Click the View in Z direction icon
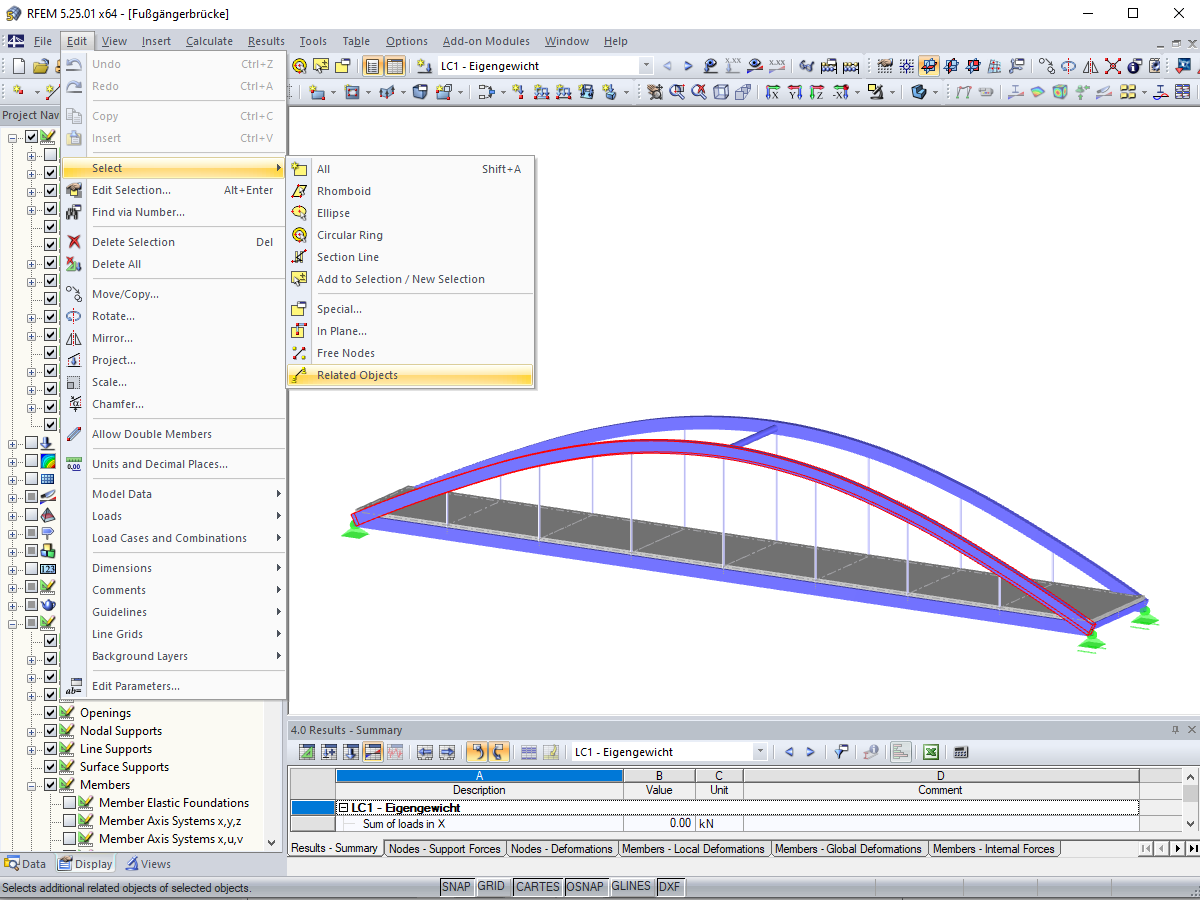Image resolution: width=1200 pixels, height=900 pixels. point(817,92)
